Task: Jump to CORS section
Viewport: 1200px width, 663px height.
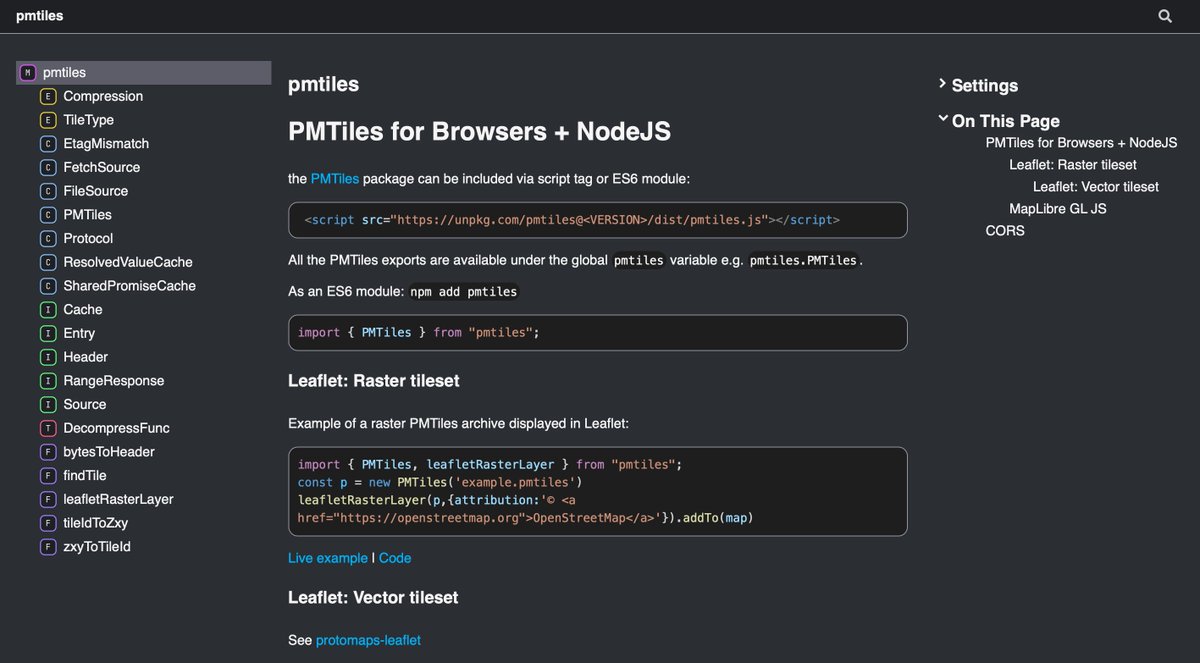Action: click(x=1005, y=231)
